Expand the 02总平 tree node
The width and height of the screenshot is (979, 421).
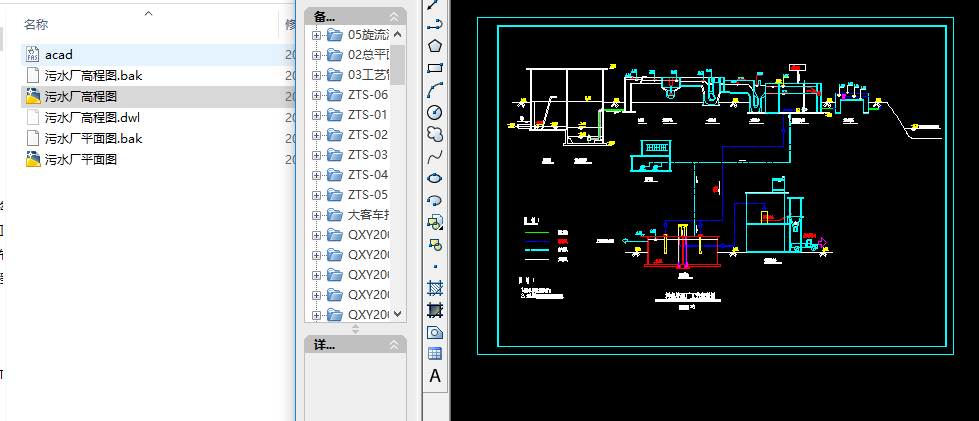(x=316, y=56)
